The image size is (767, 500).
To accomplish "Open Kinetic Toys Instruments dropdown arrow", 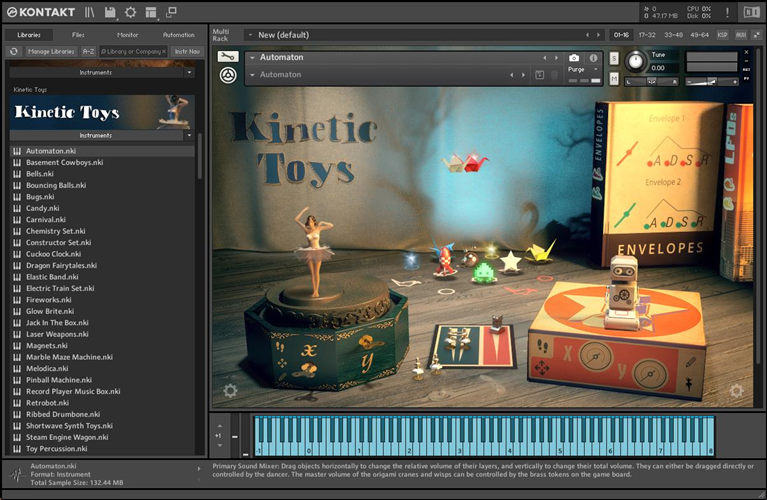I will [188, 135].
